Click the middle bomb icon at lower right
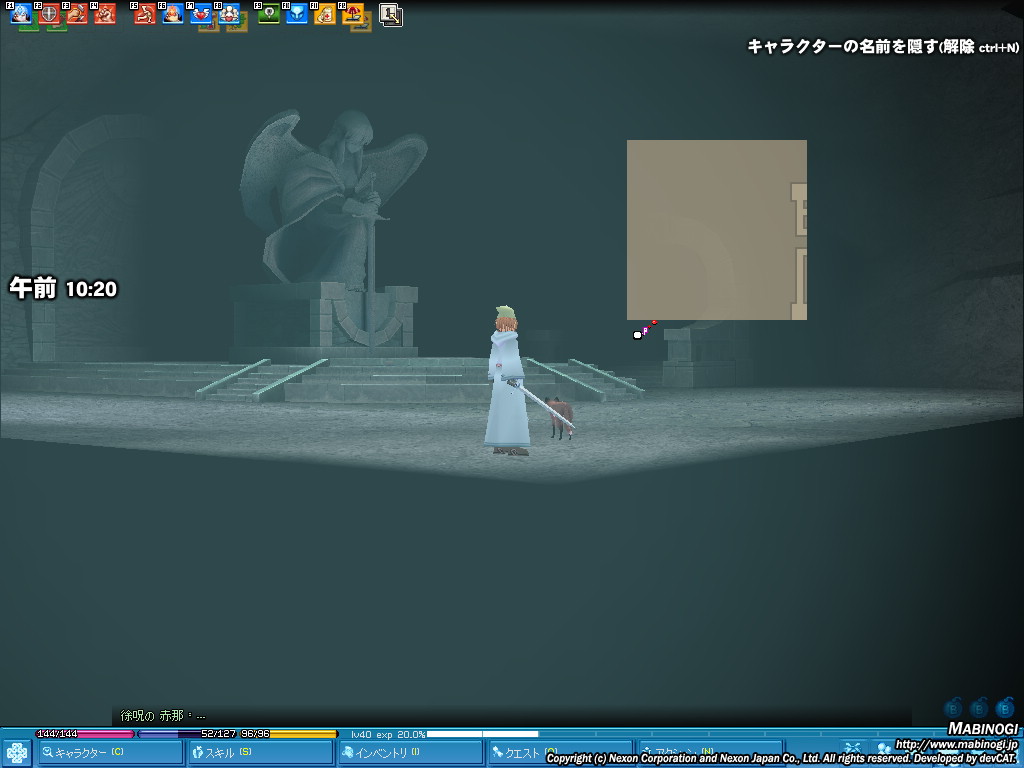Screen dimensions: 1024x768 point(978,708)
